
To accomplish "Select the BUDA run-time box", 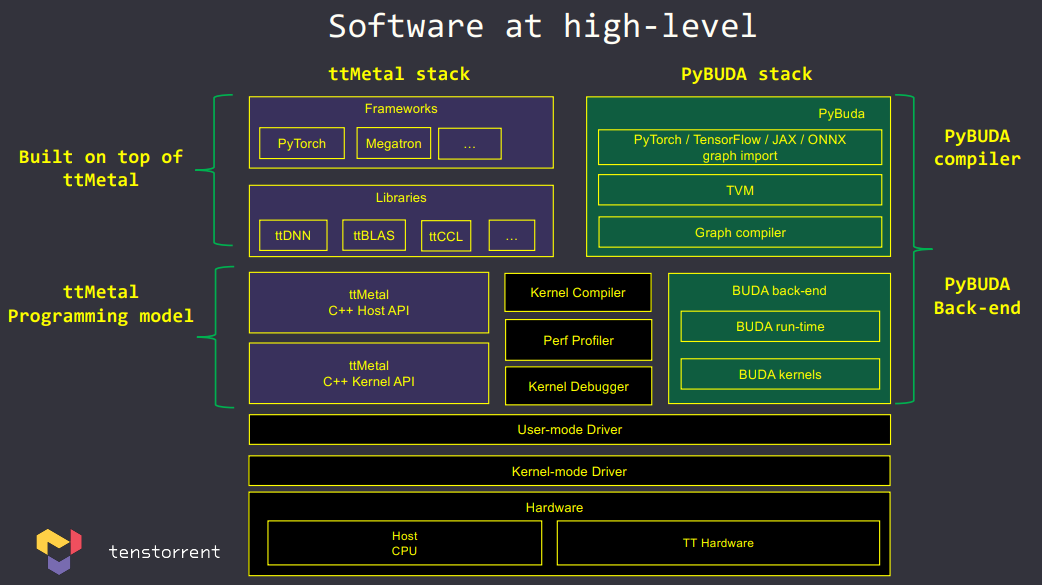I will click(780, 326).
